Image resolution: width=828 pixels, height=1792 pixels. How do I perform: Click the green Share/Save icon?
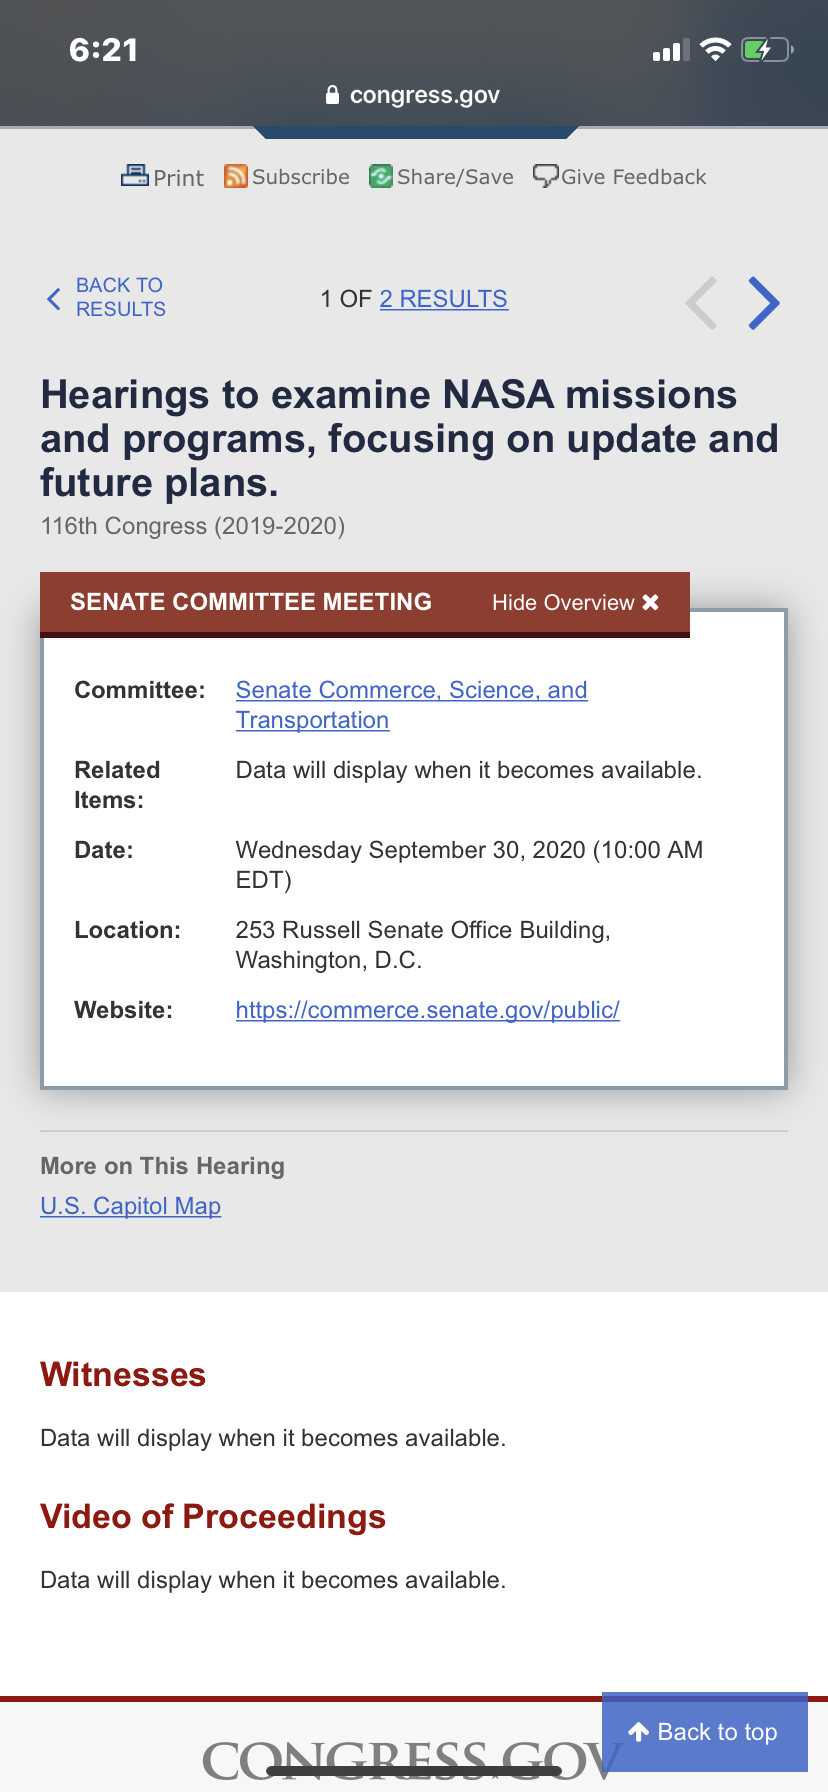(x=381, y=176)
